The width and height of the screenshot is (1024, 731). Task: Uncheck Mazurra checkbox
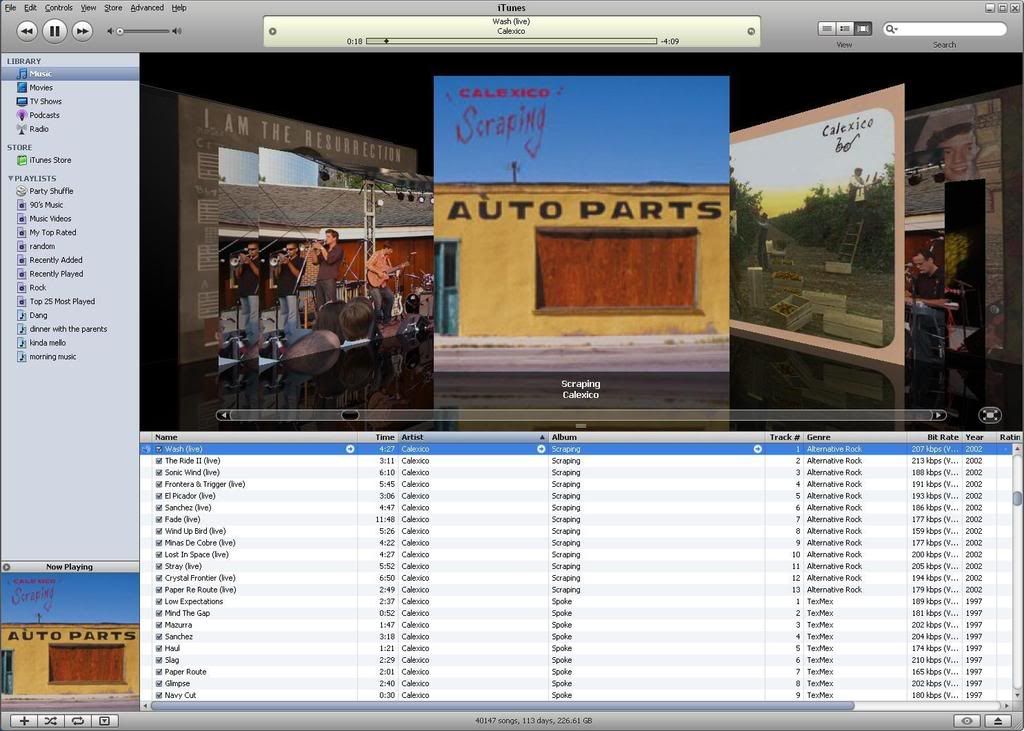click(x=159, y=625)
